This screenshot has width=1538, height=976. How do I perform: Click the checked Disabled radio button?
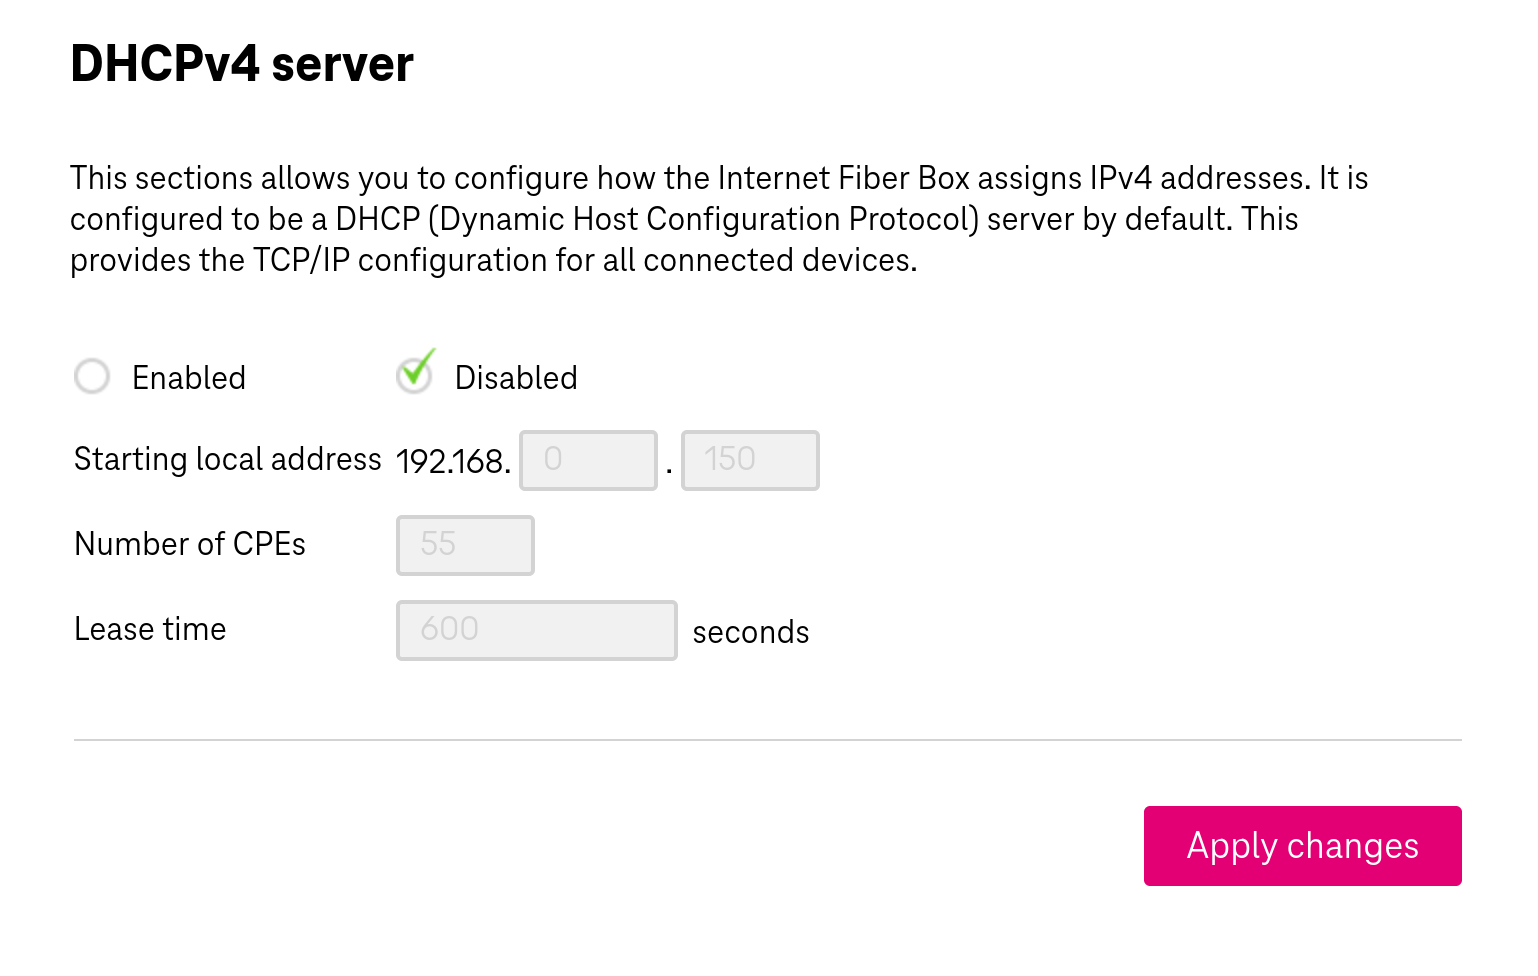(414, 376)
